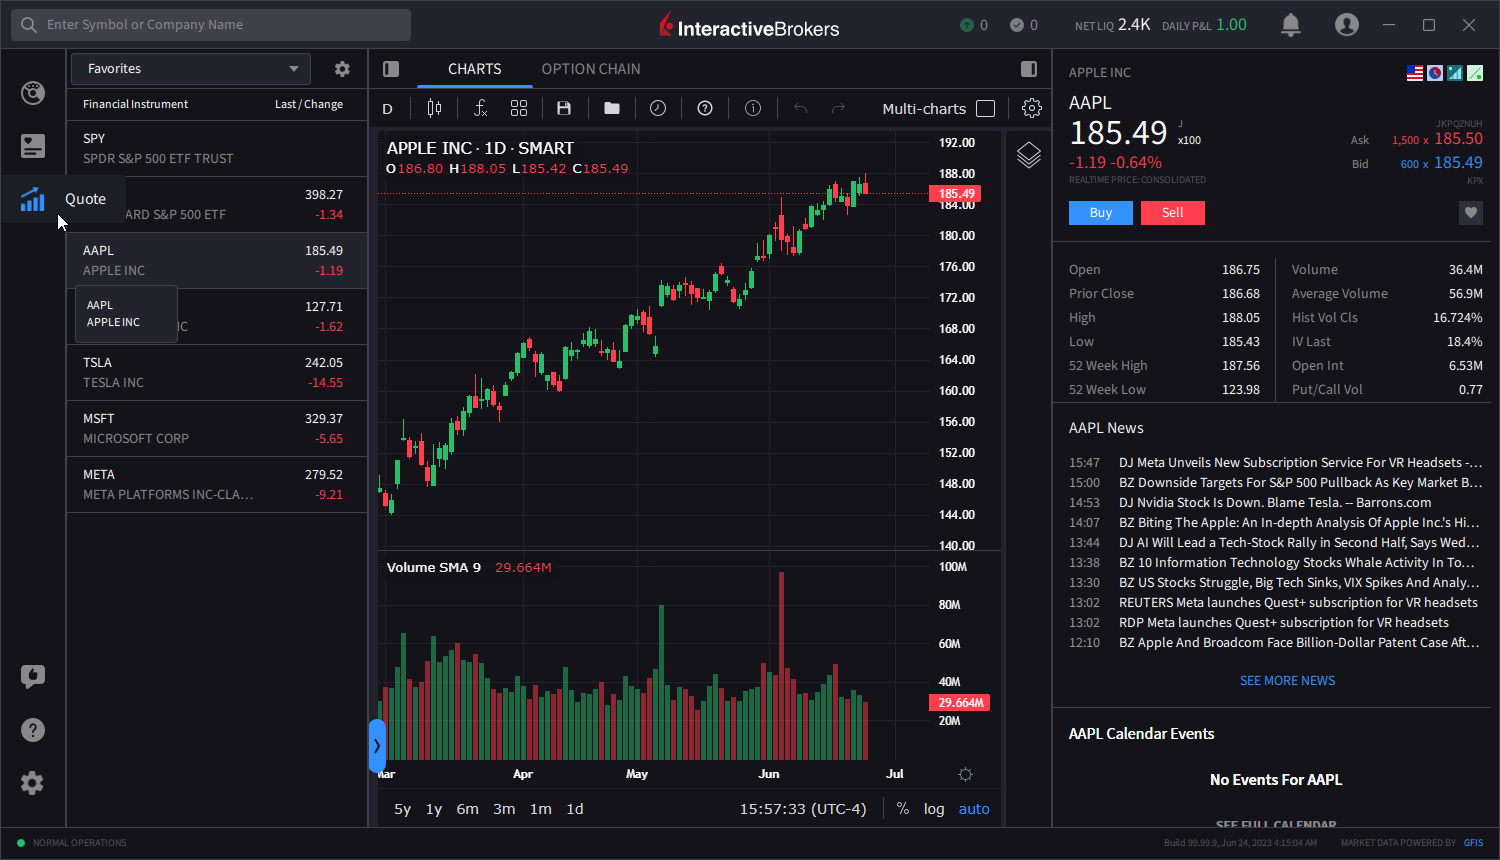The image size is (1500, 860).
Task: Undo last chart action
Action: (x=800, y=108)
